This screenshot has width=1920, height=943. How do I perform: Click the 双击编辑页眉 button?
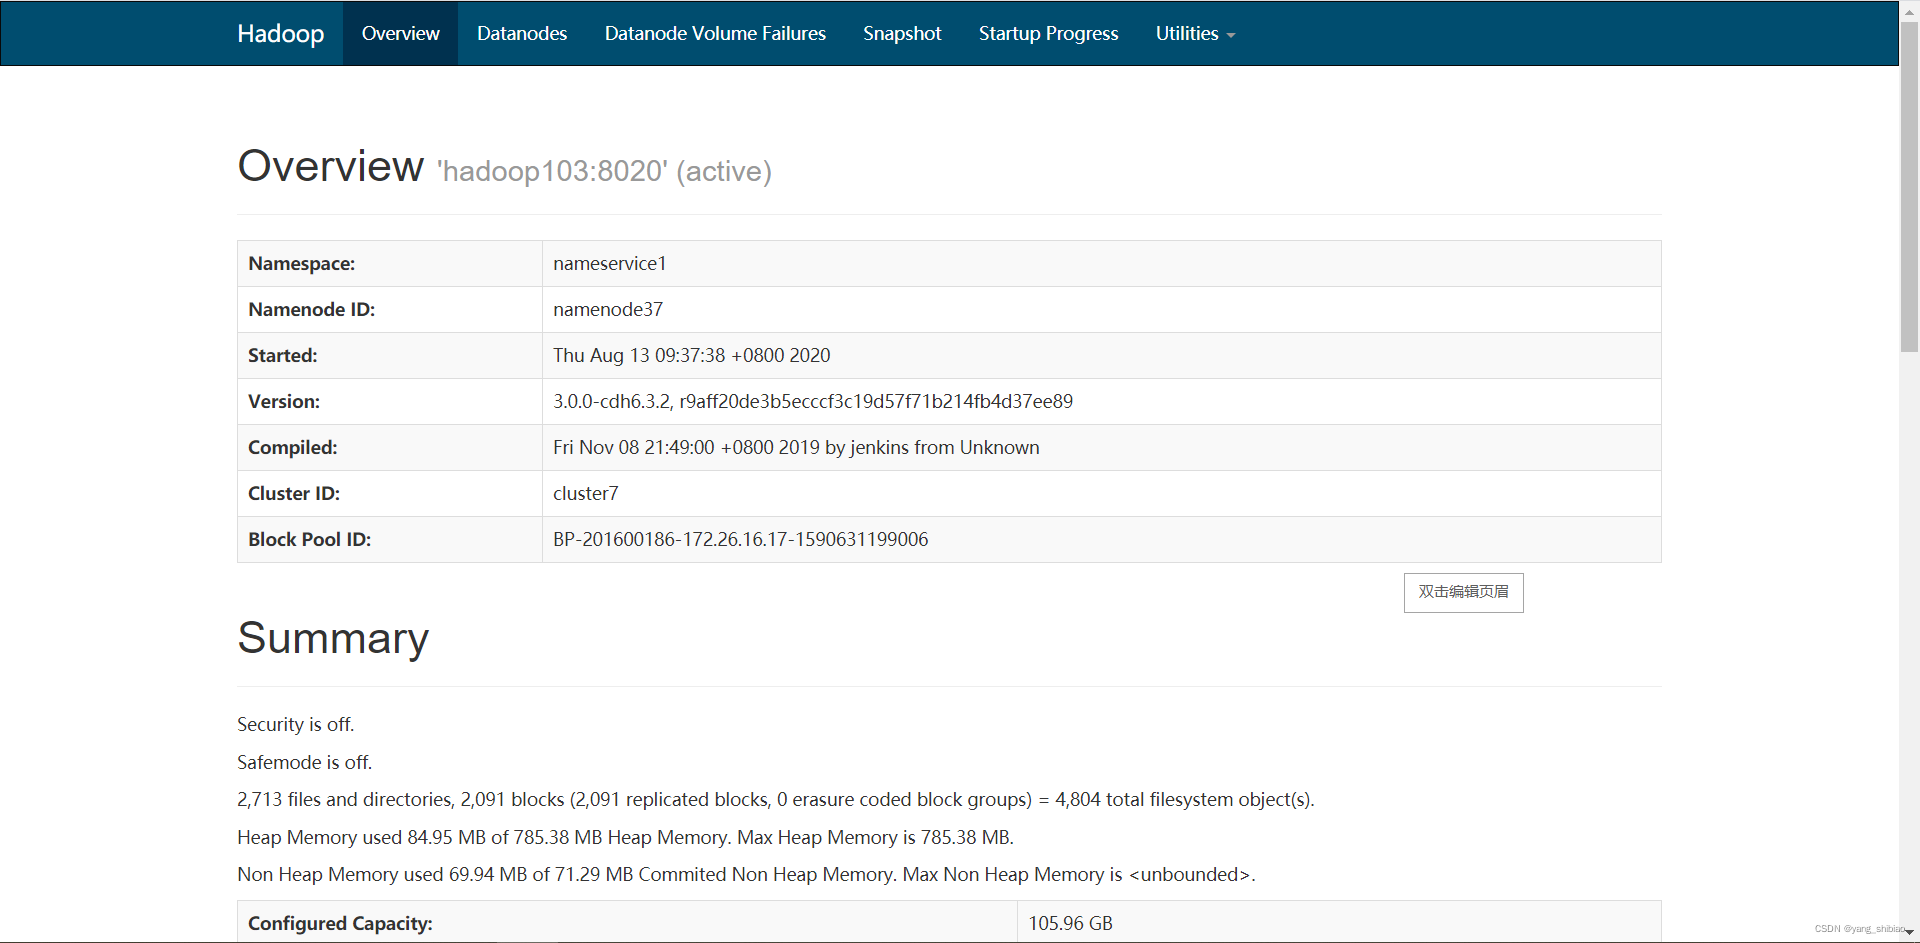pyautogui.click(x=1463, y=592)
